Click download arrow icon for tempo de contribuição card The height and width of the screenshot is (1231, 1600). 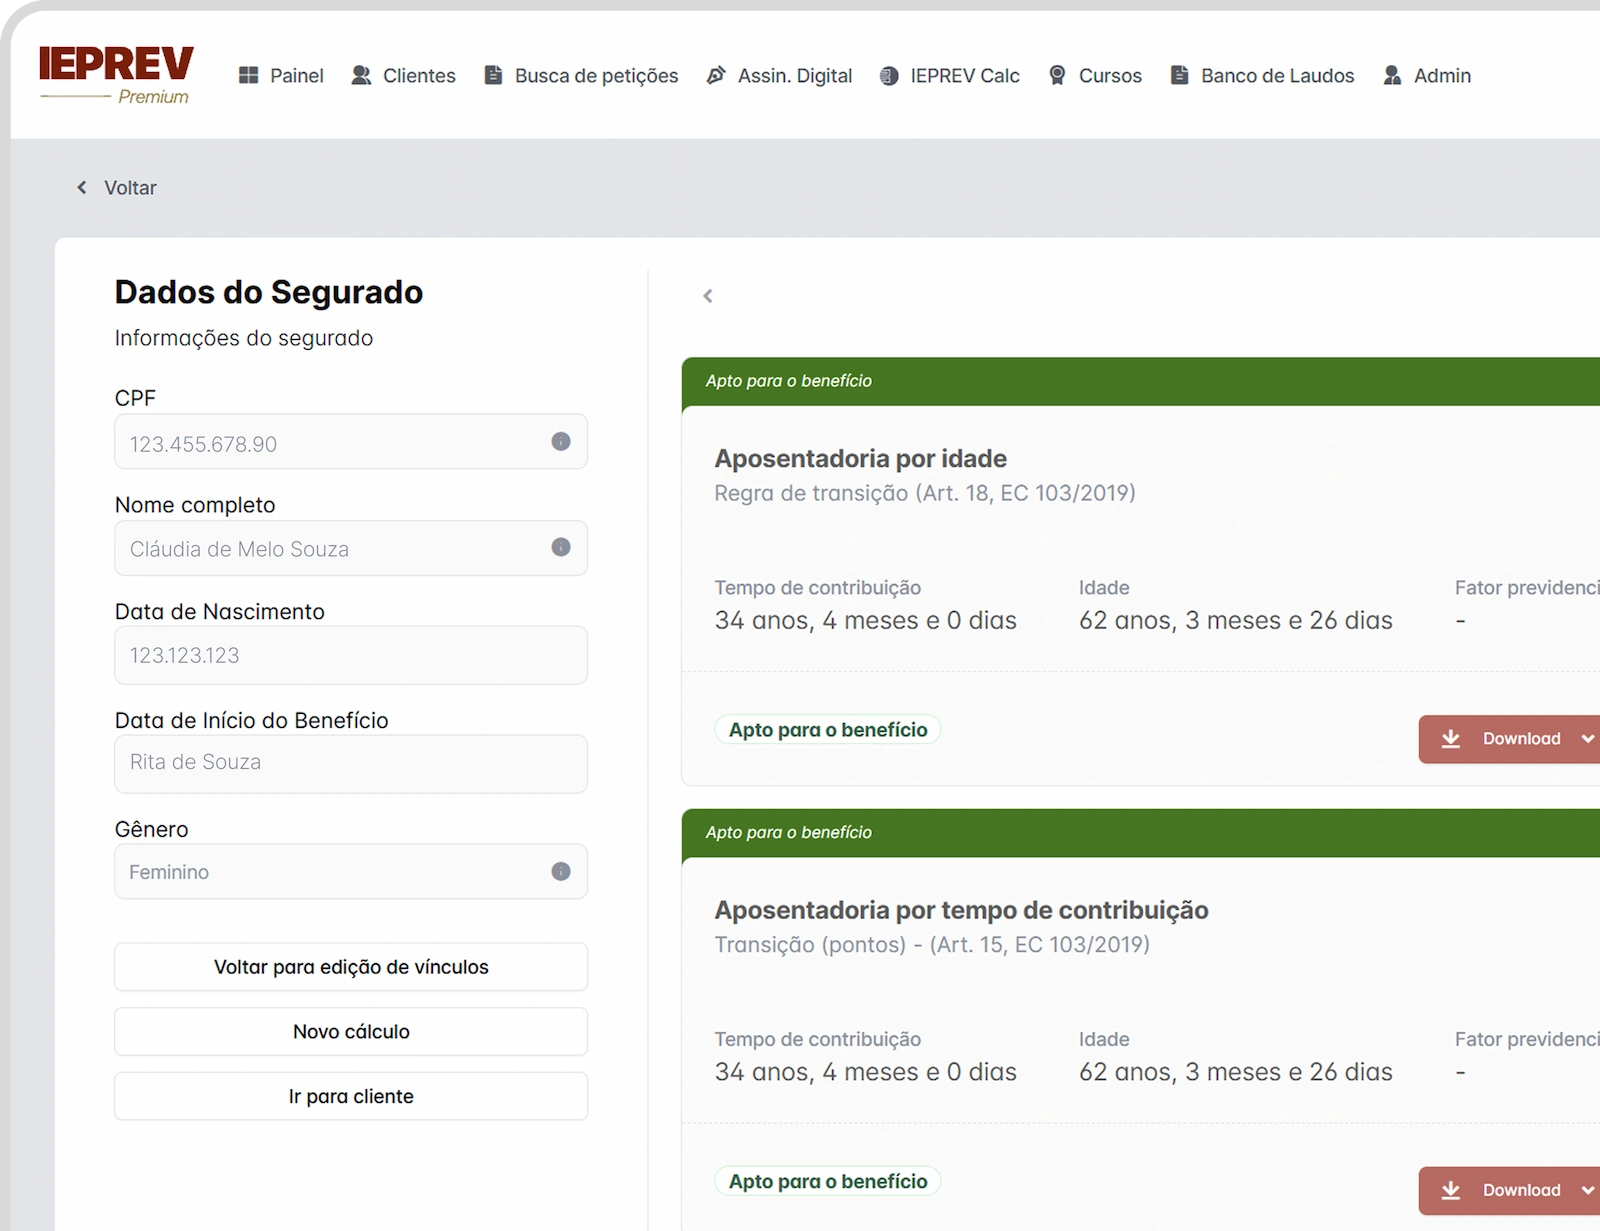(1451, 1190)
